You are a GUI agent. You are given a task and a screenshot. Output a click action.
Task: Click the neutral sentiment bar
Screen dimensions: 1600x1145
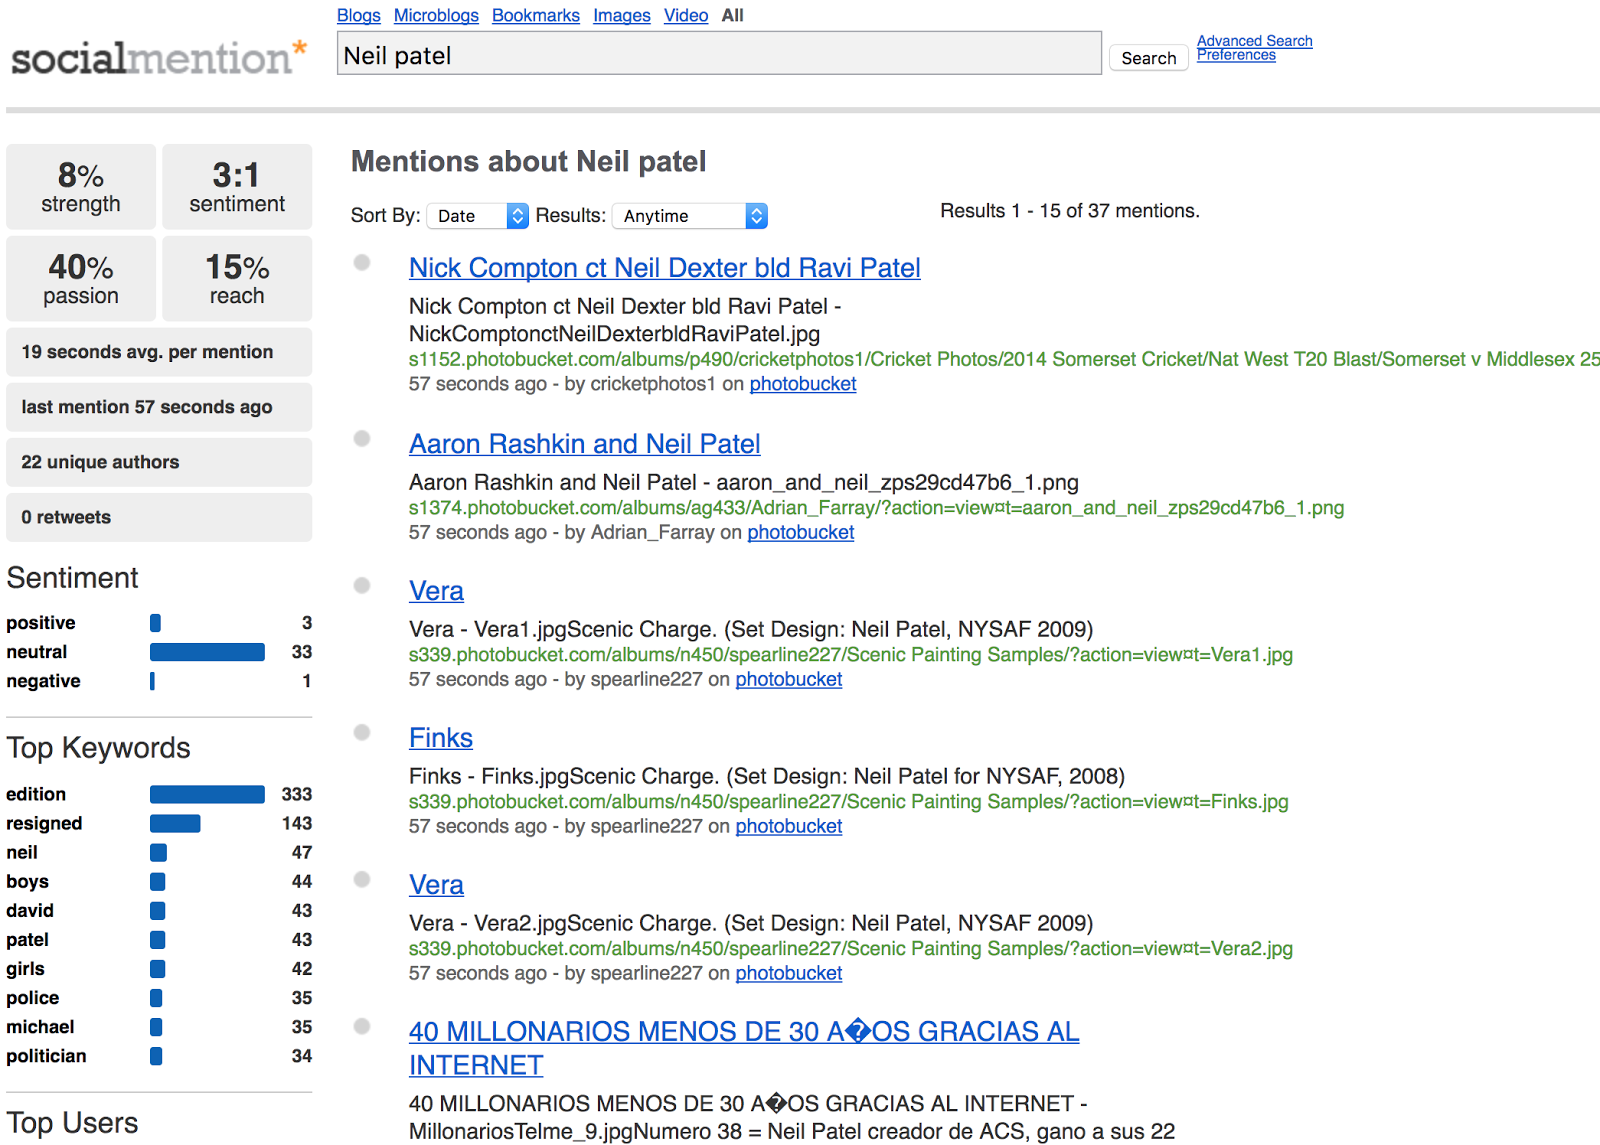point(207,652)
